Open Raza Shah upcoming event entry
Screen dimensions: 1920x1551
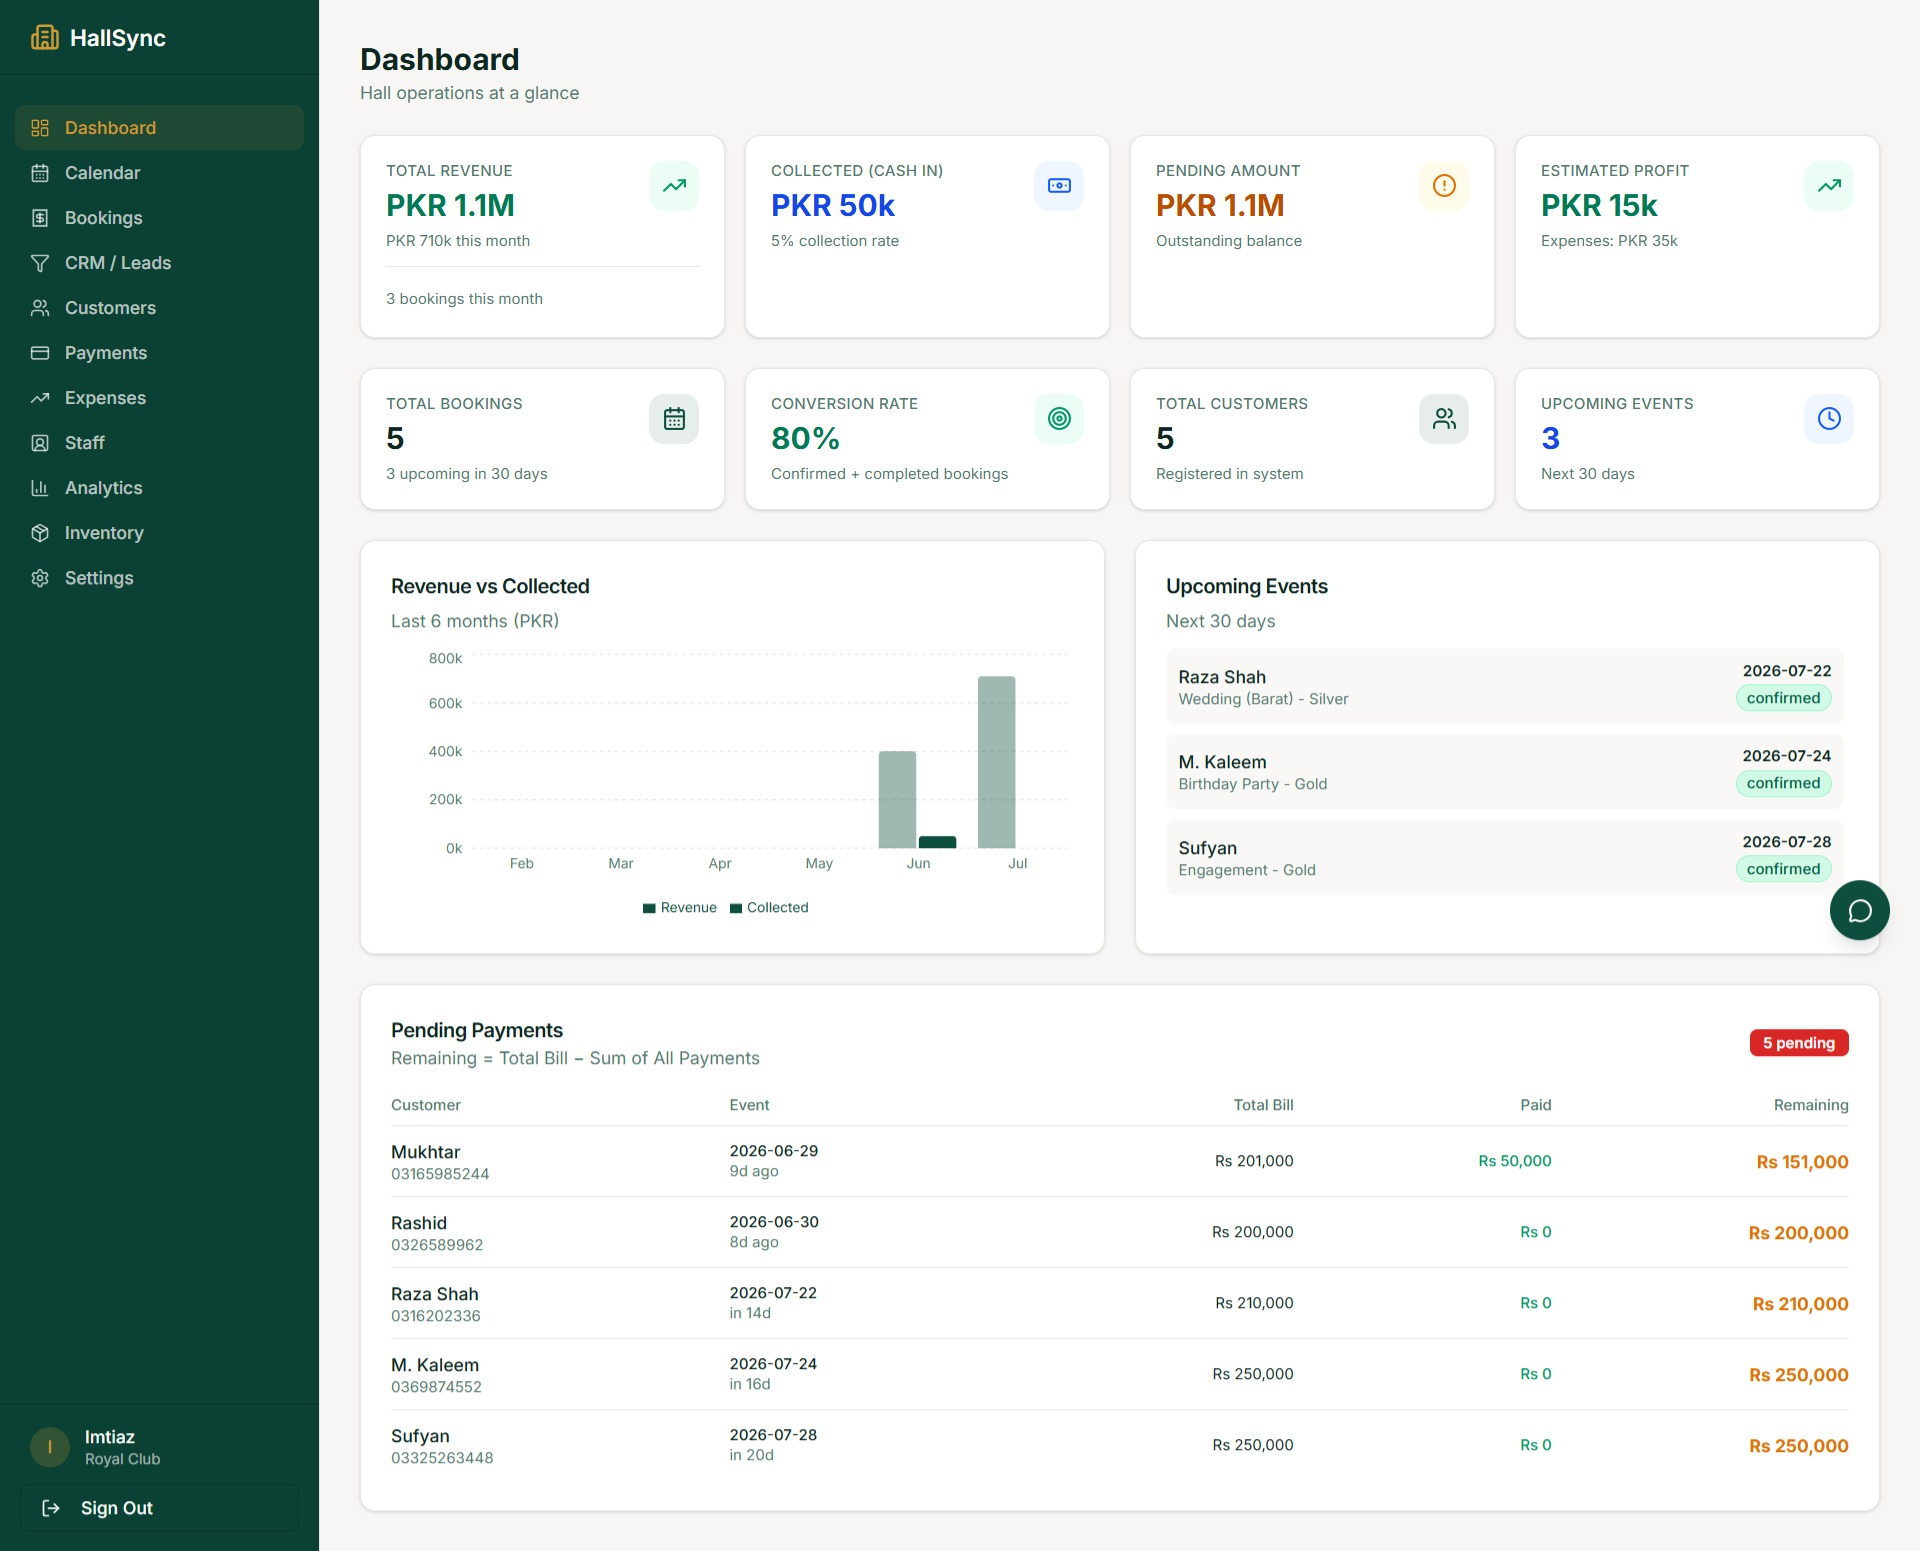(x=1504, y=686)
